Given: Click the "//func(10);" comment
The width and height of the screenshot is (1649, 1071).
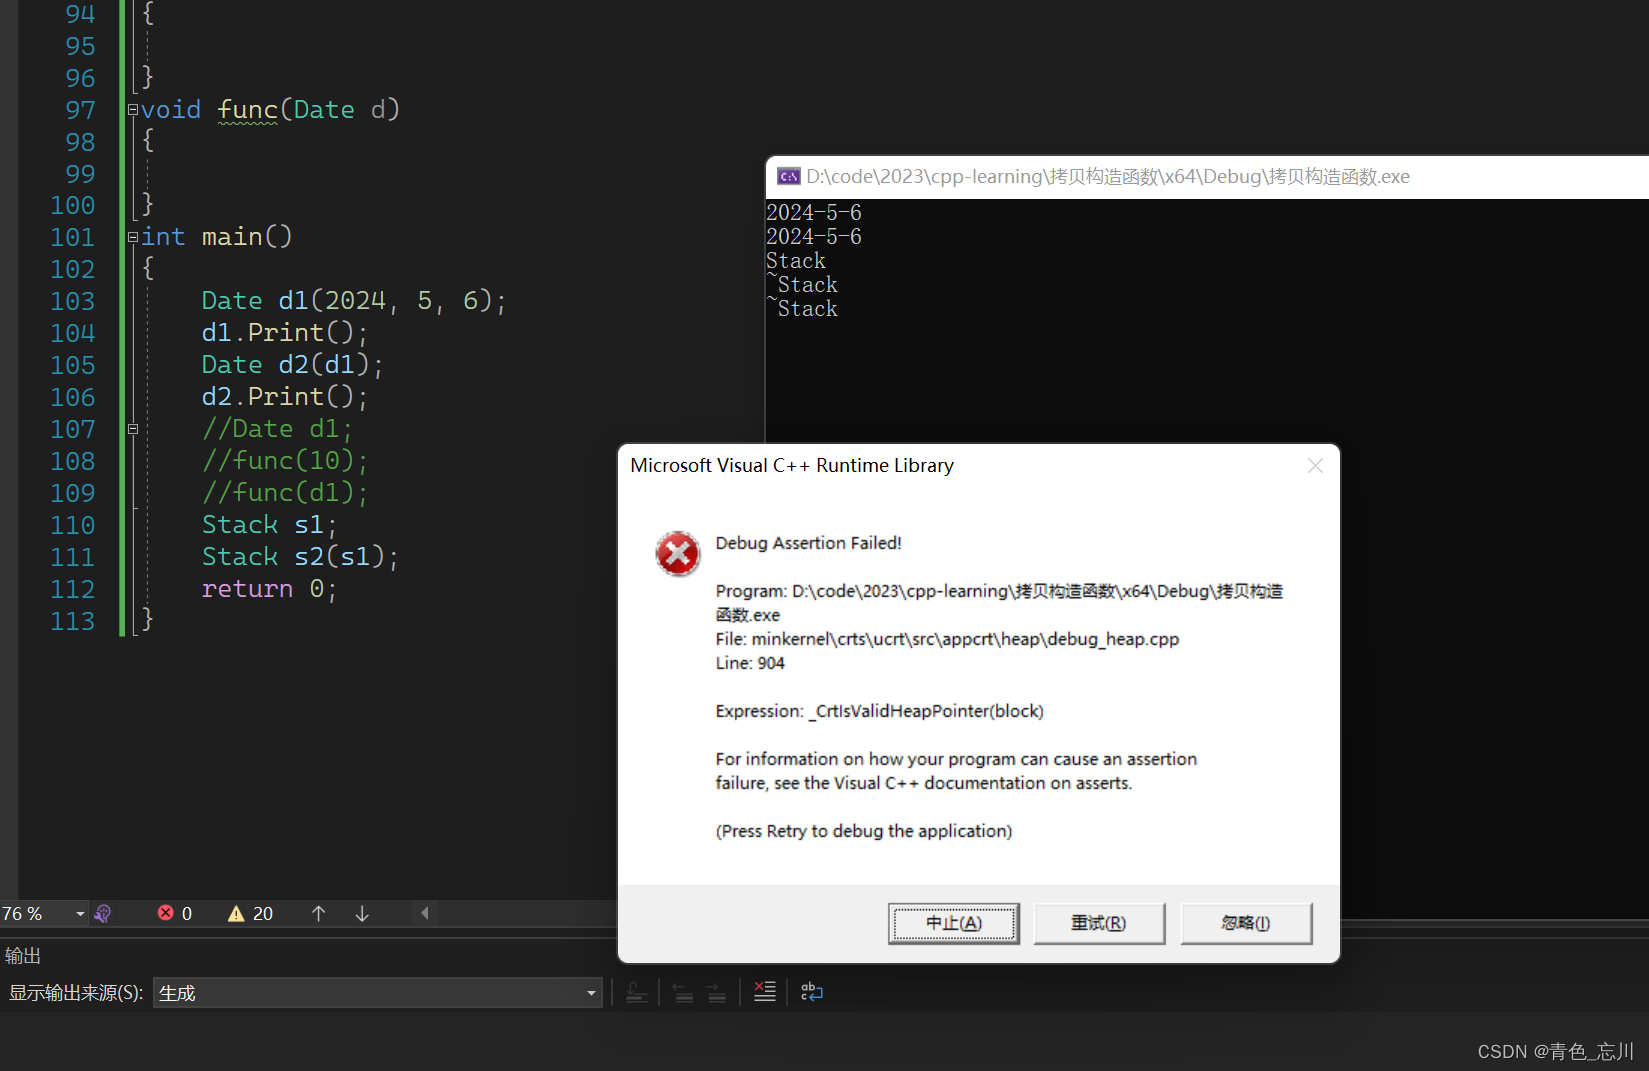Looking at the screenshot, I should point(285,461).
